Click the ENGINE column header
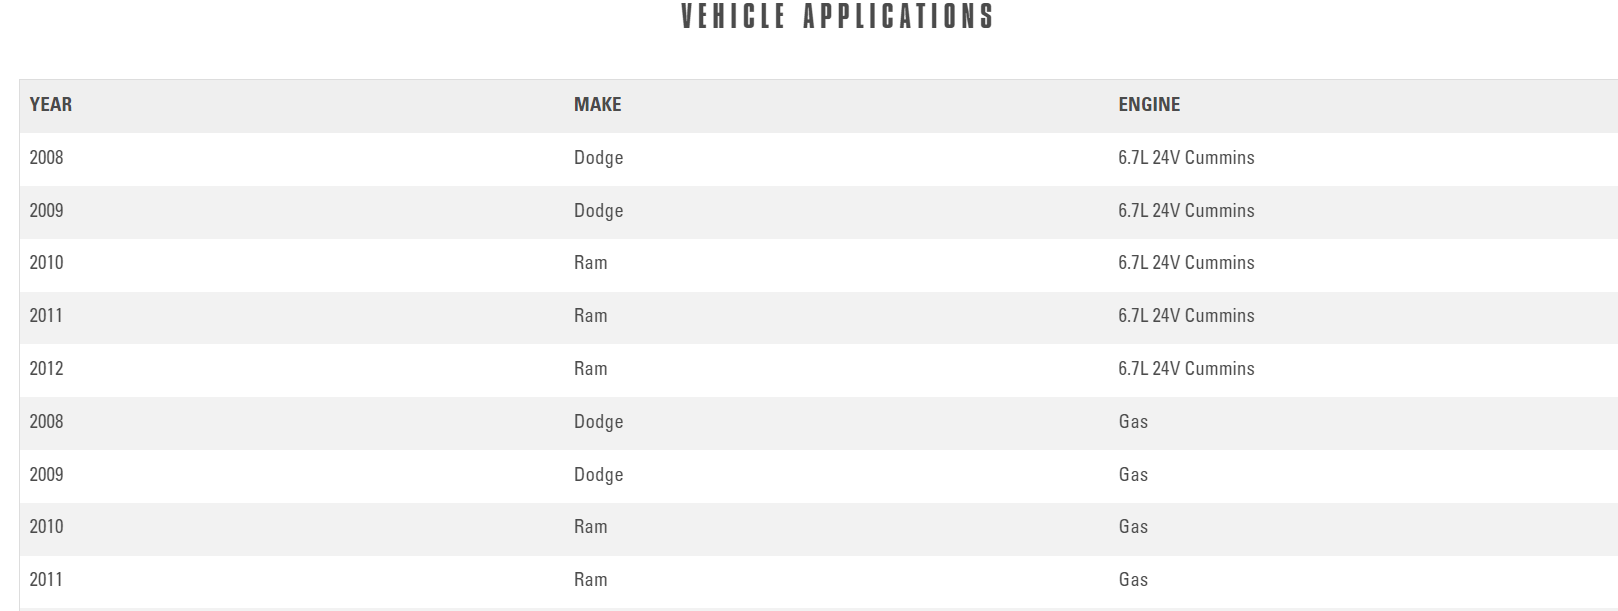 click(x=1149, y=105)
